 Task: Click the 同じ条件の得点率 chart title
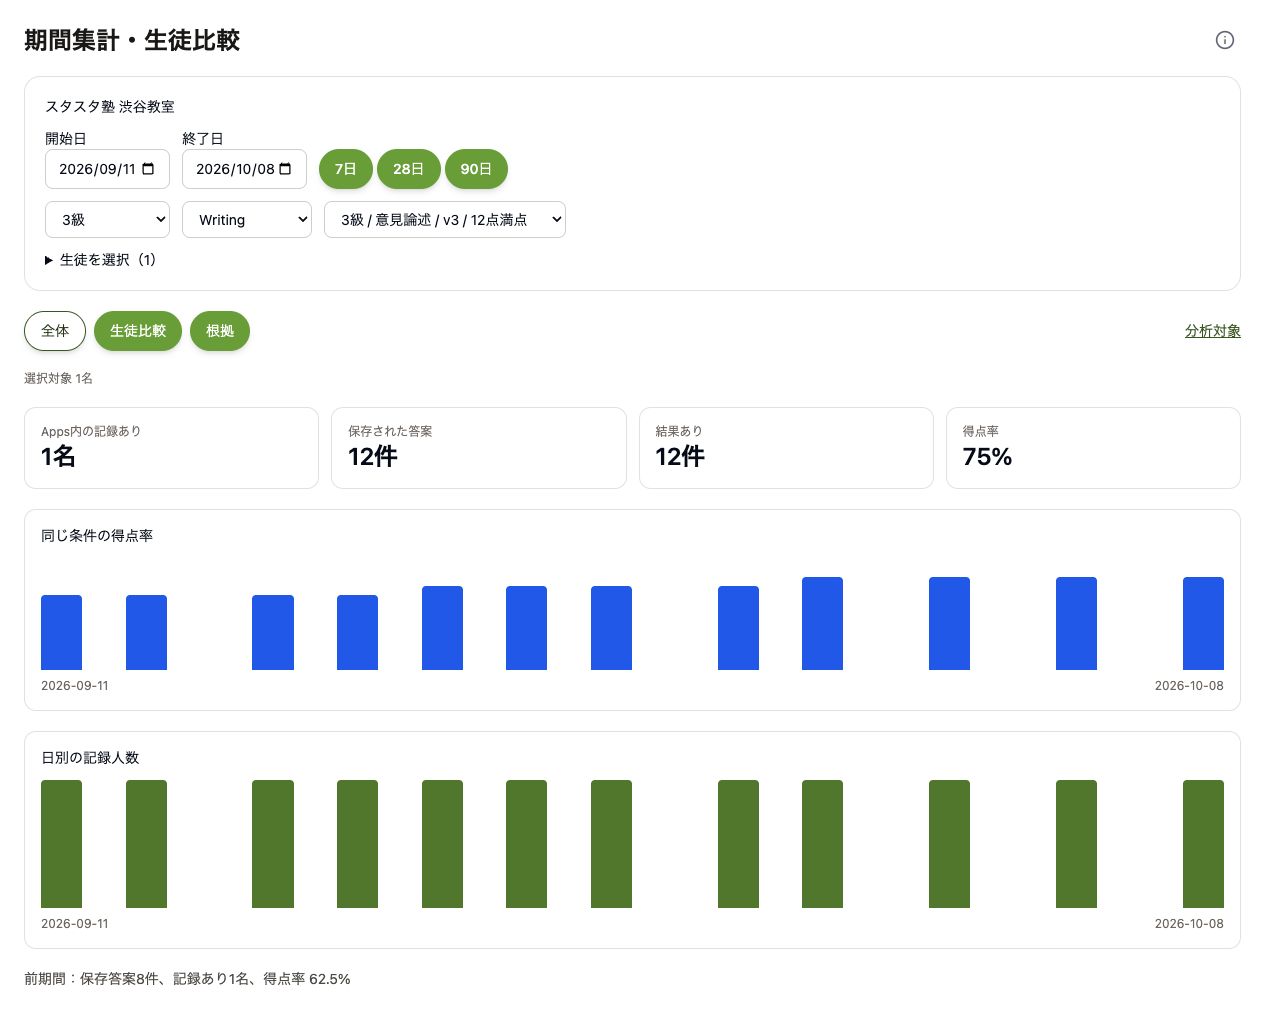point(97,536)
